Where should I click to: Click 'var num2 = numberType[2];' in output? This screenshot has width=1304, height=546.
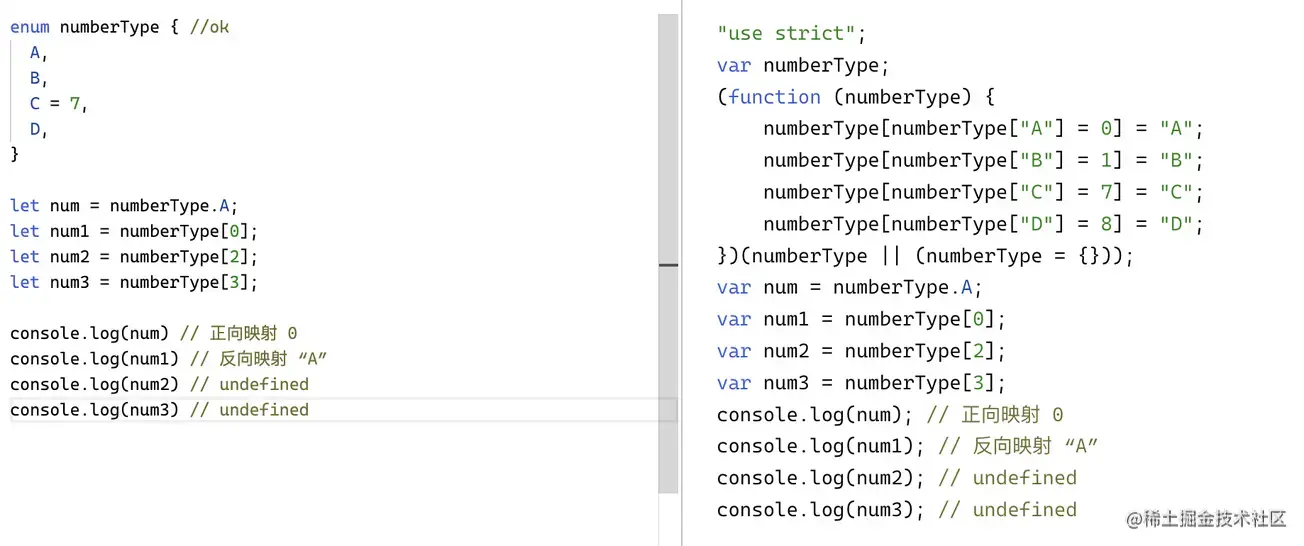click(861, 351)
